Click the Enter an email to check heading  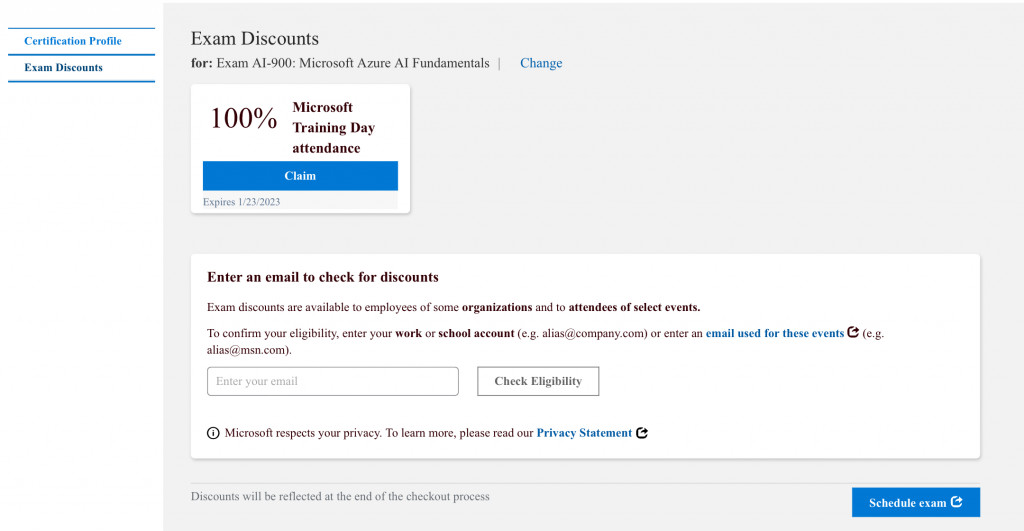322,277
